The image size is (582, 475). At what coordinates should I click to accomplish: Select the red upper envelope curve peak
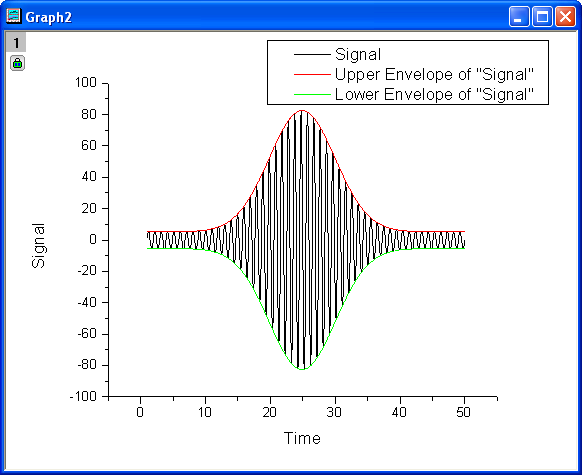(303, 110)
